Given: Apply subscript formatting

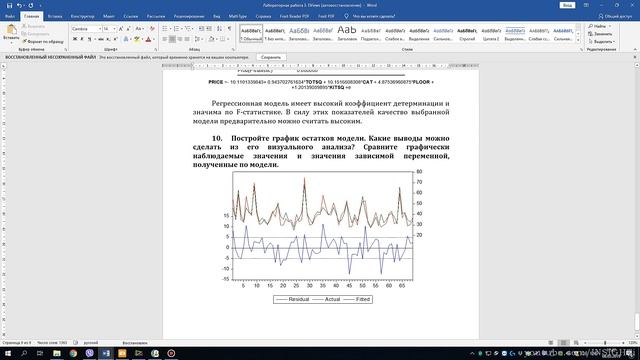Looking at the screenshot, I should [x=108, y=39].
